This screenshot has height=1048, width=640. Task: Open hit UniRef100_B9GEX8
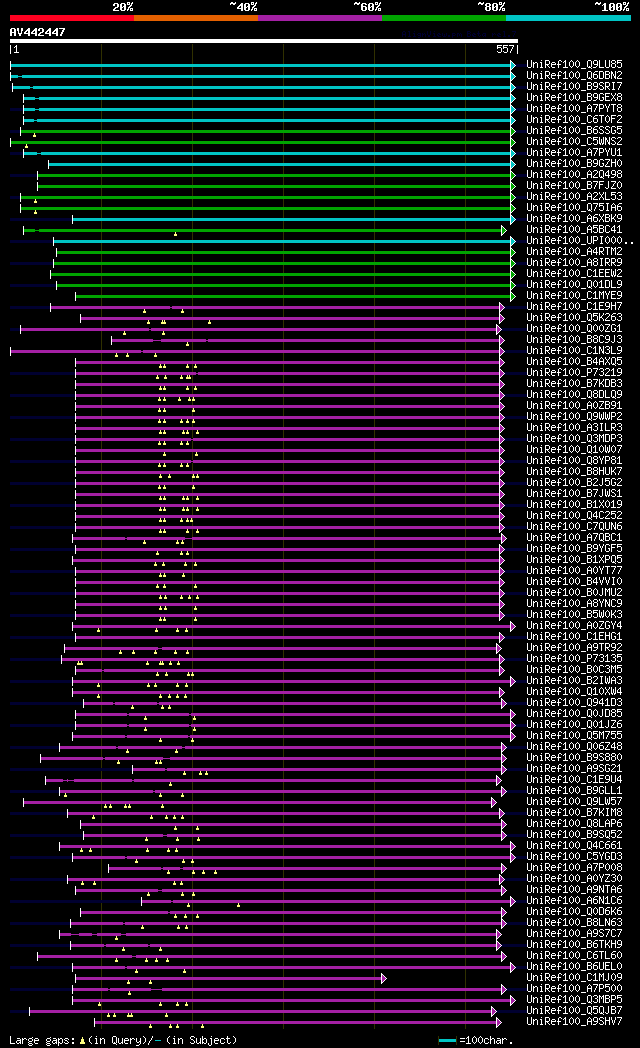[574, 98]
